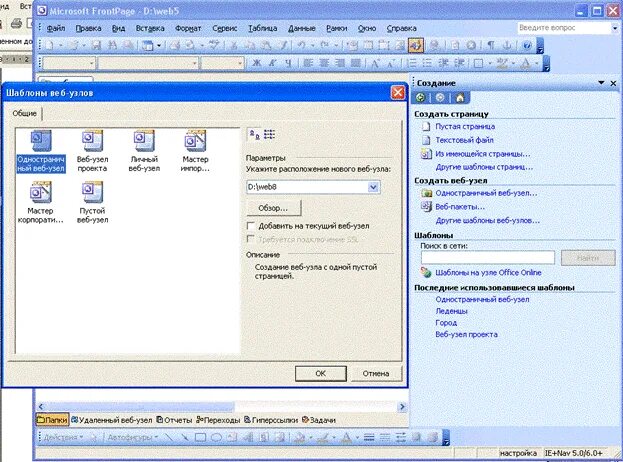Toggle Show All paragraph marks (¶)

491,45
